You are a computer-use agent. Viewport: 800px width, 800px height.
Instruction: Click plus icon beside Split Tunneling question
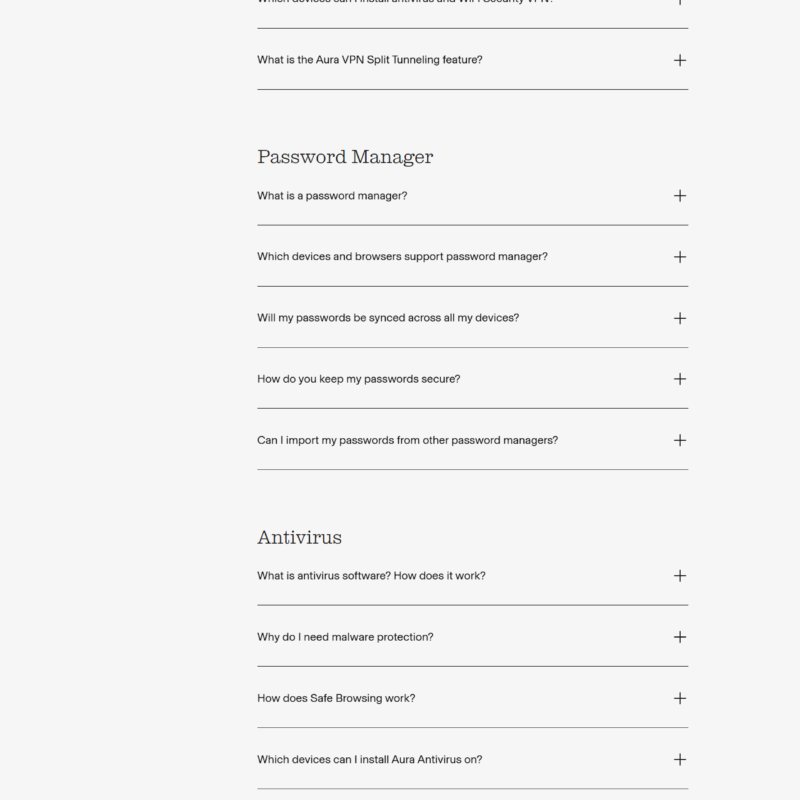pyautogui.click(x=680, y=60)
